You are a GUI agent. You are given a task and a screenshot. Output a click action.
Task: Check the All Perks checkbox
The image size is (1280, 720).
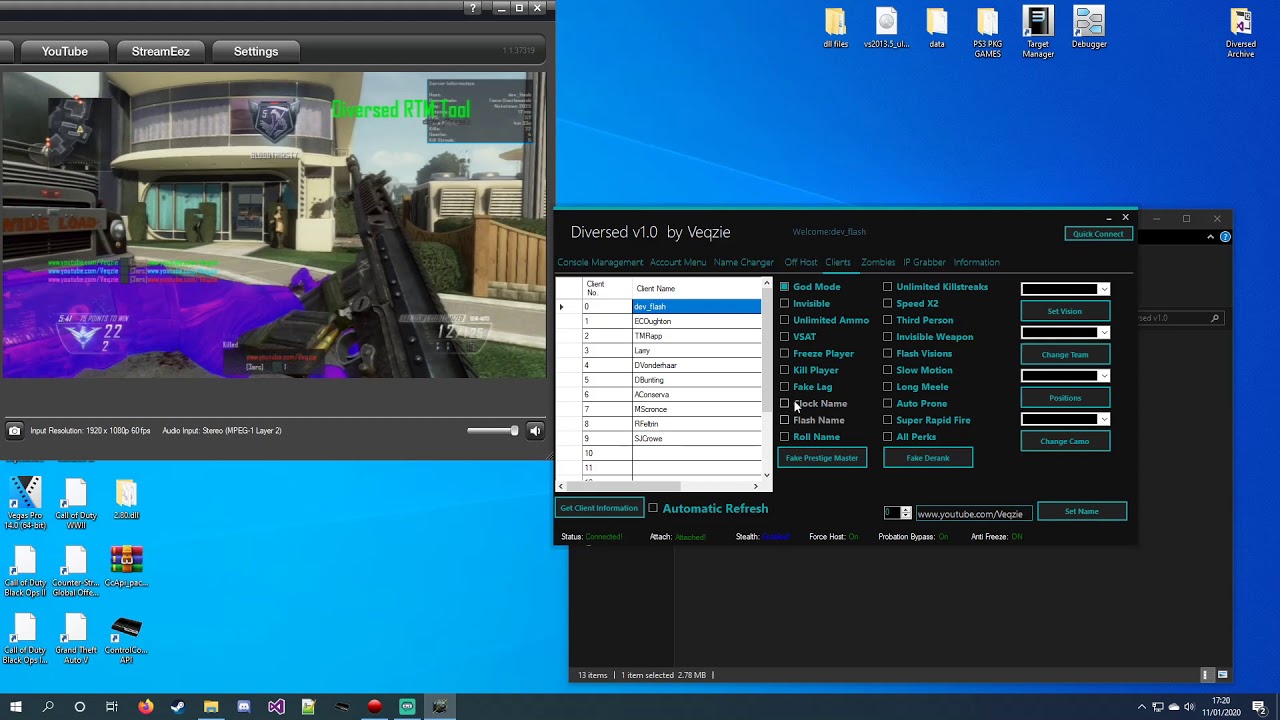coord(887,437)
